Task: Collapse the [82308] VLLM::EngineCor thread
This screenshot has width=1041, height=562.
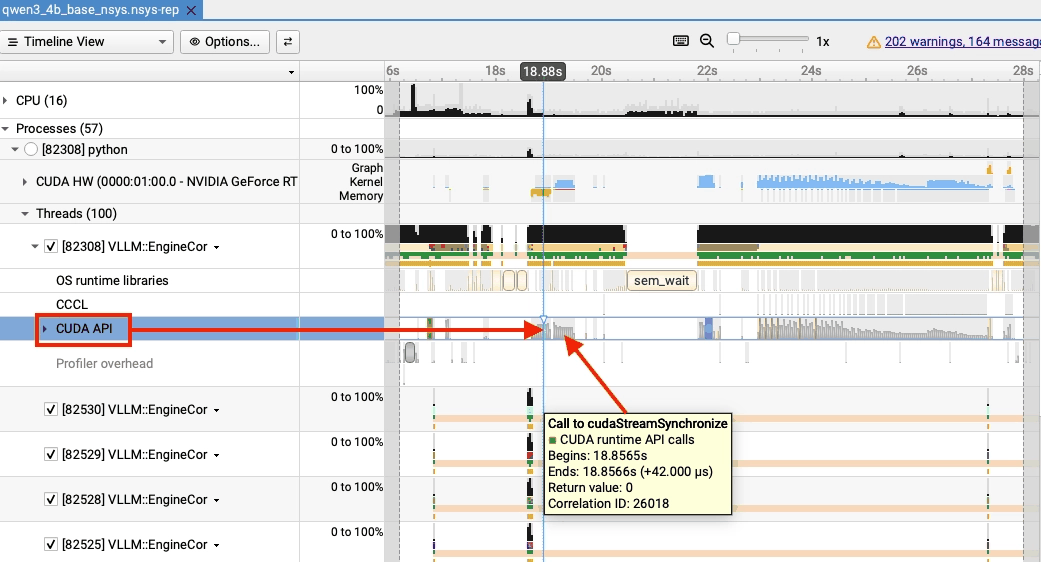Action: tap(35, 247)
